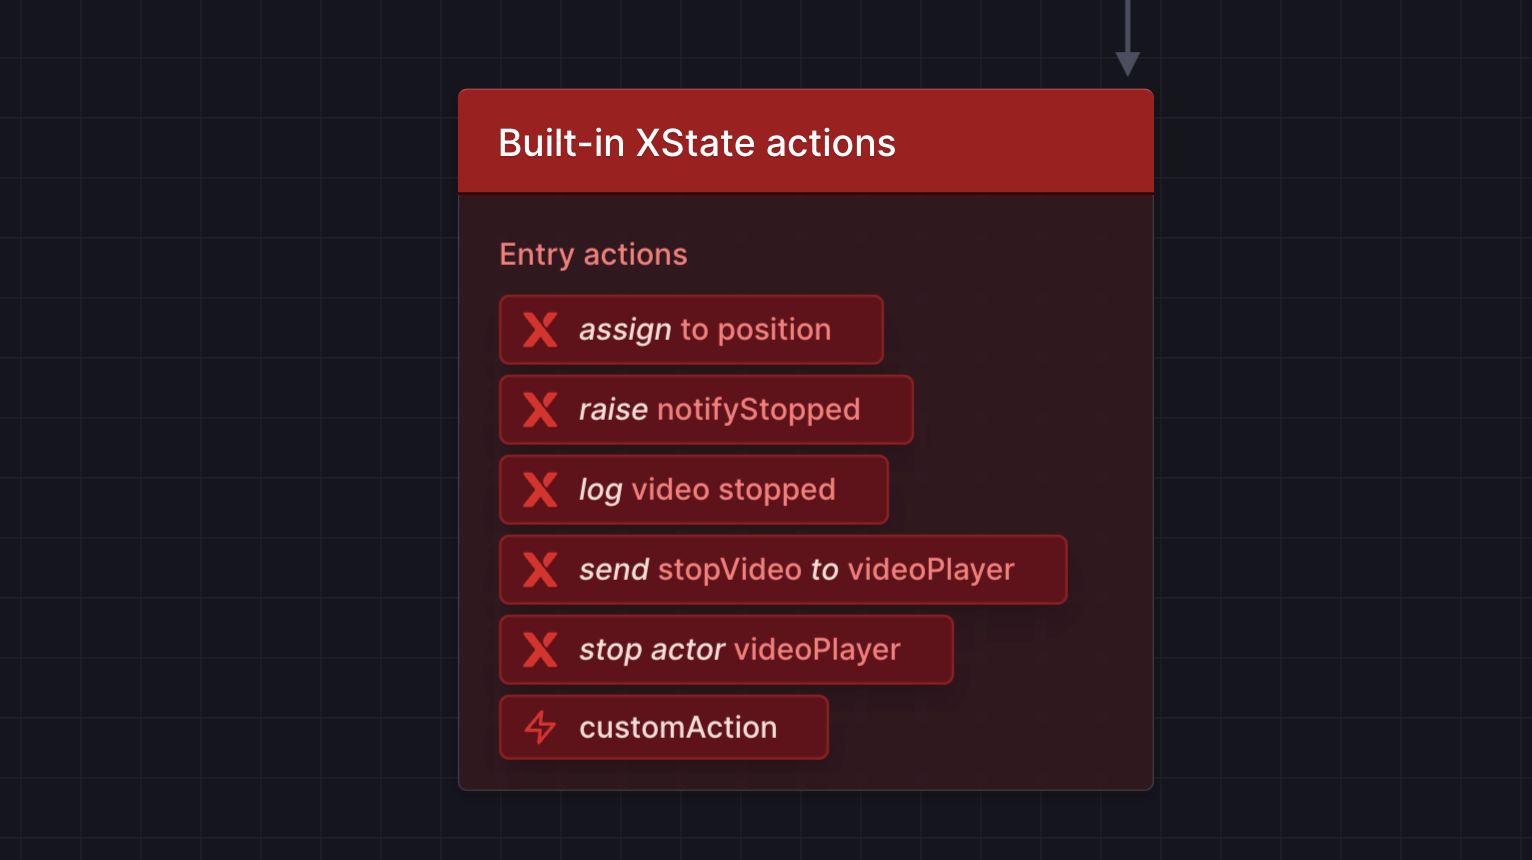The image size is (1532, 860).
Task: Click the lightning bolt icon on customAction
Action: pos(540,727)
